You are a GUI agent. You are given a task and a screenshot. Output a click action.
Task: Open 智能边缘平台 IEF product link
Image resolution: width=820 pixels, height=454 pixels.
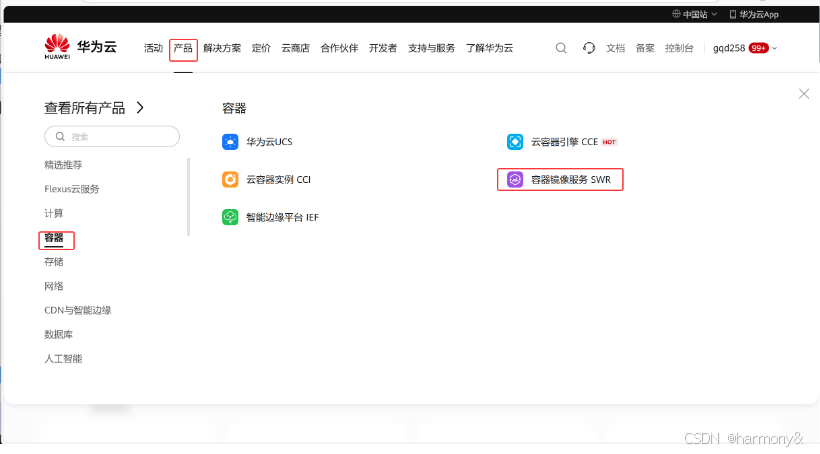(x=282, y=217)
